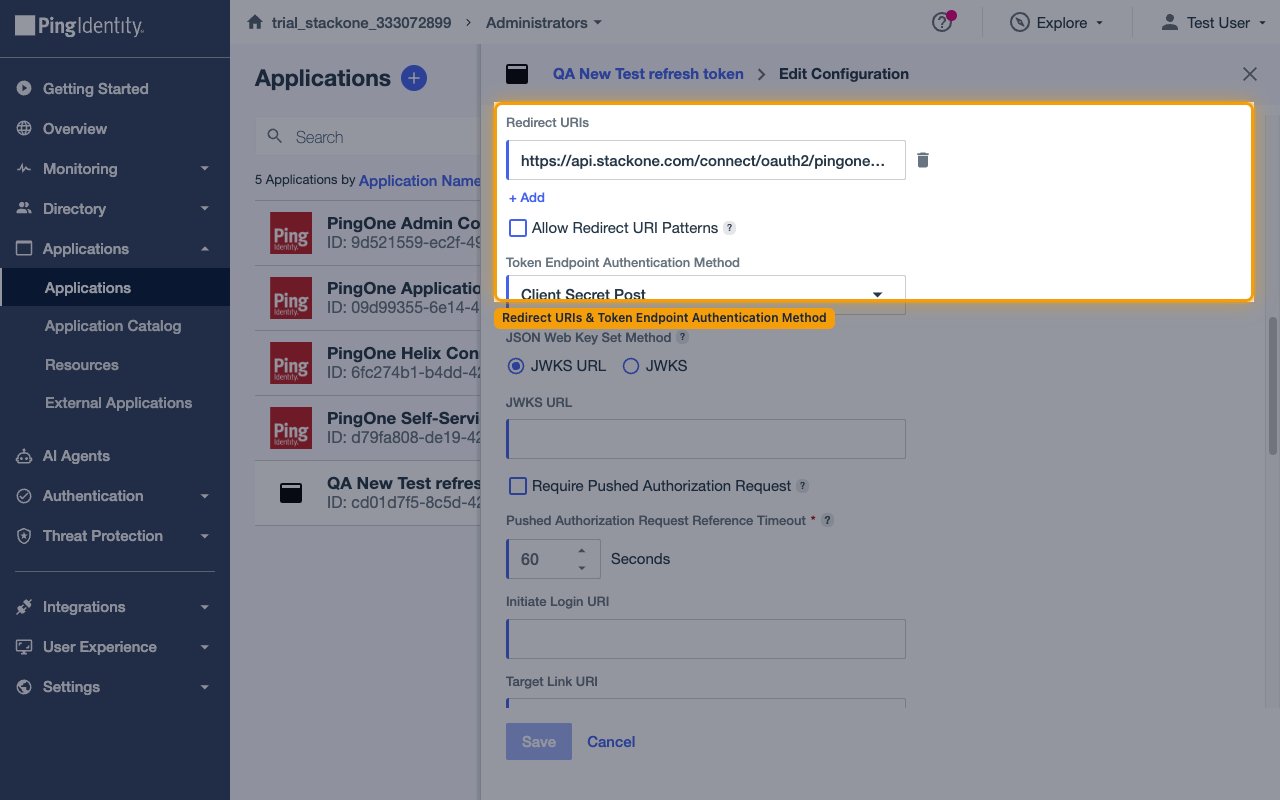The width and height of the screenshot is (1280, 800).
Task: Click the Redirect URI input field
Action: click(x=706, y=160)
